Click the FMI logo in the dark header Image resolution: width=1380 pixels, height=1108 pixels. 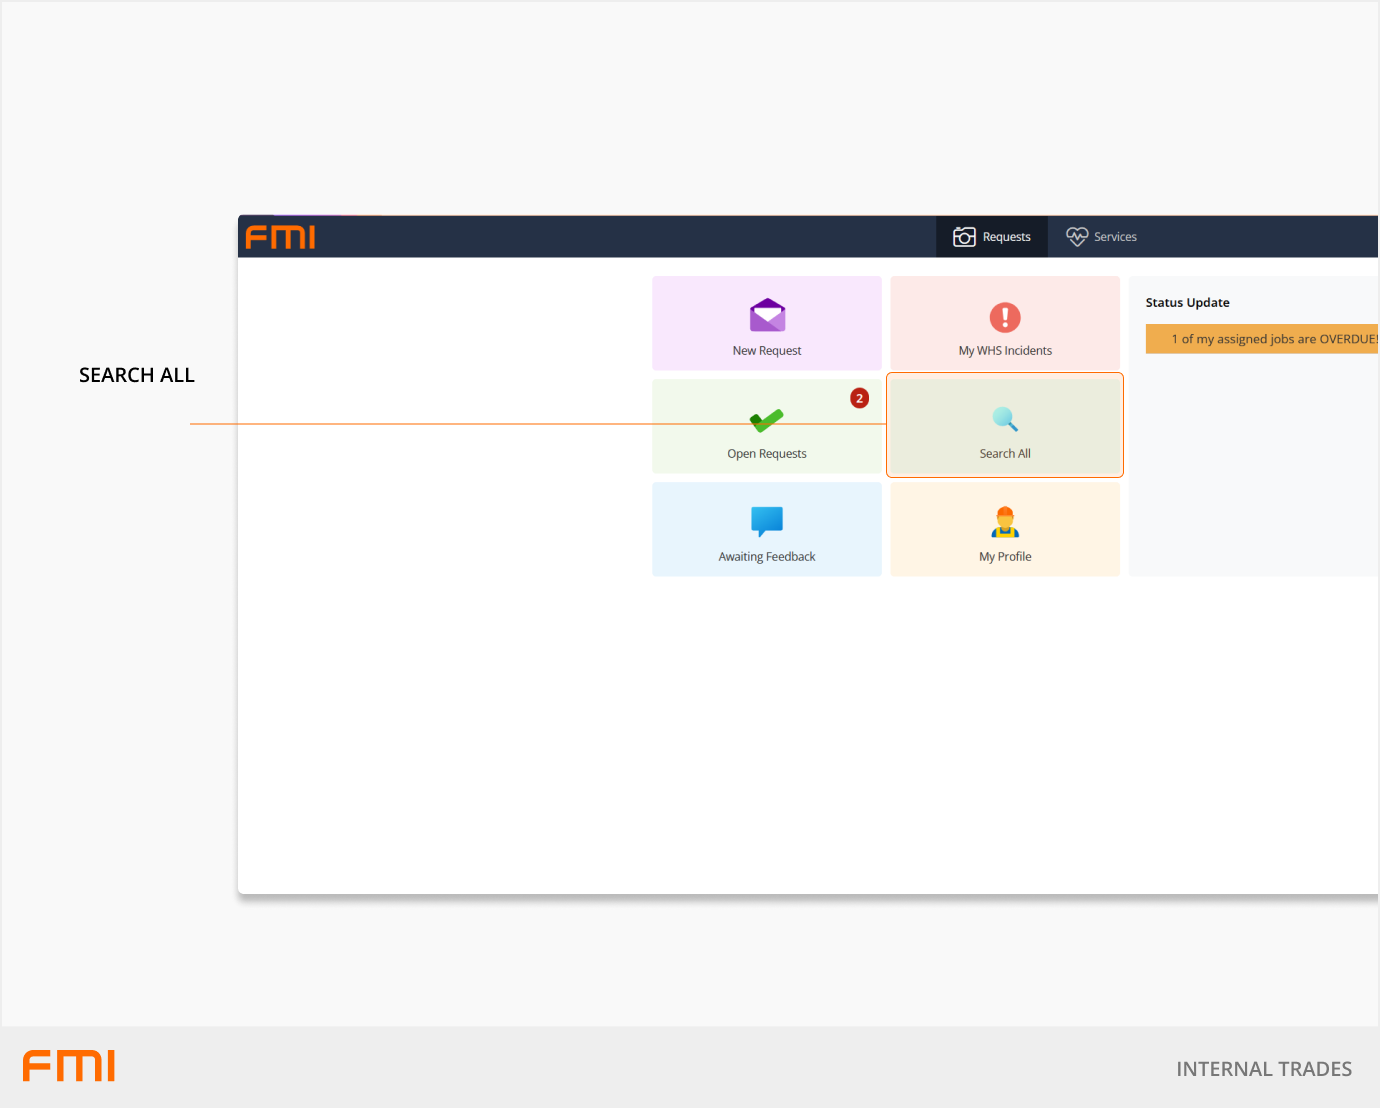281,237
